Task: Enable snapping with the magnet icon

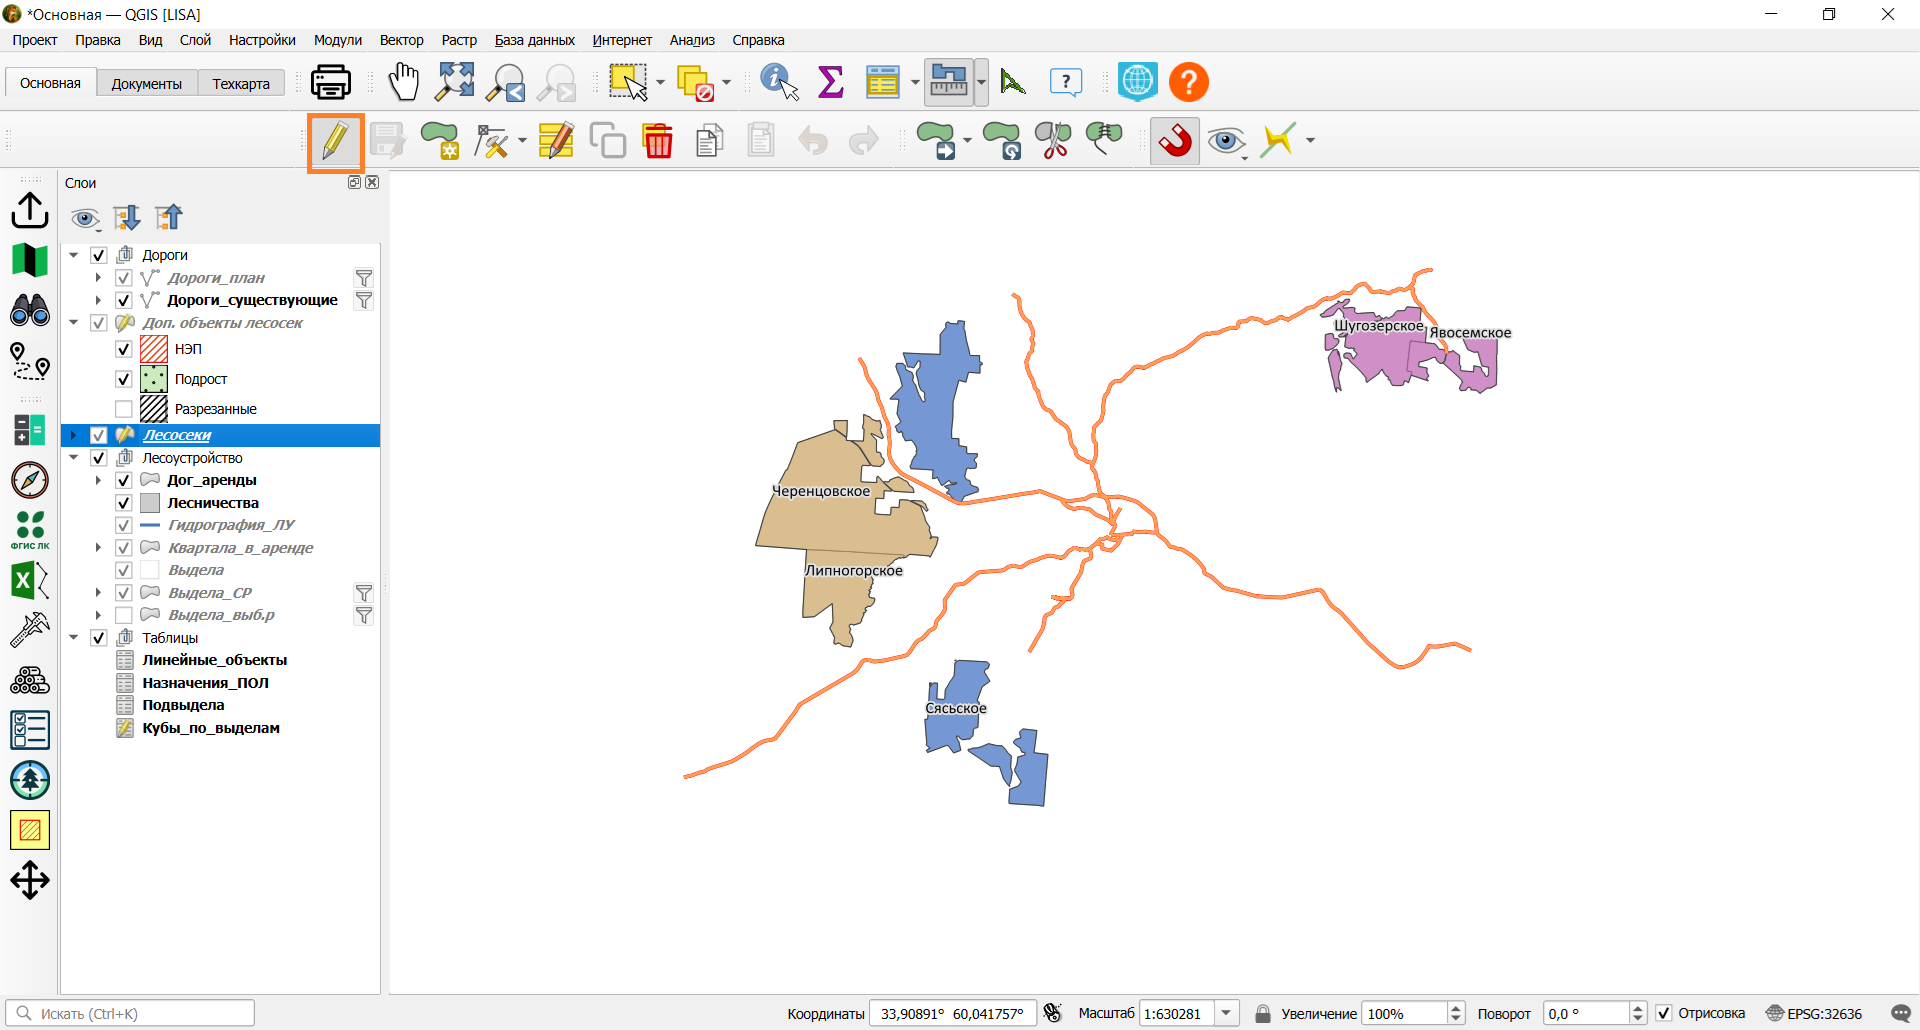Action: coord(1175,141)
